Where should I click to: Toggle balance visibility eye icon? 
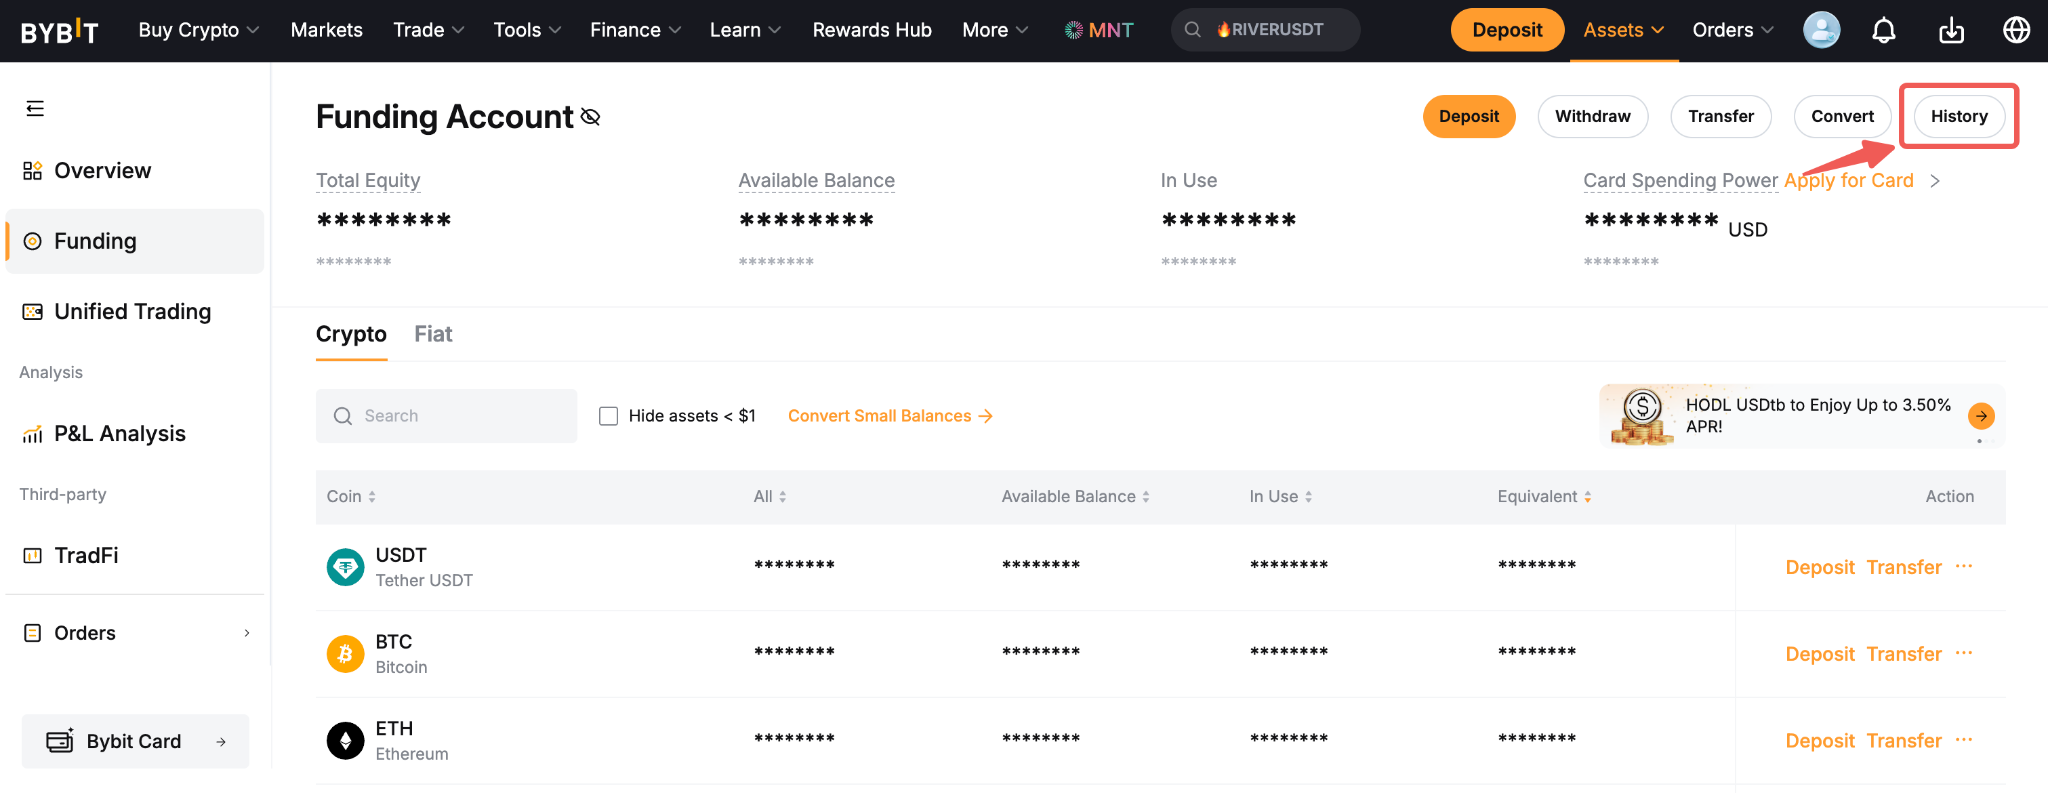pyautogui.click(x=591, y=117)
